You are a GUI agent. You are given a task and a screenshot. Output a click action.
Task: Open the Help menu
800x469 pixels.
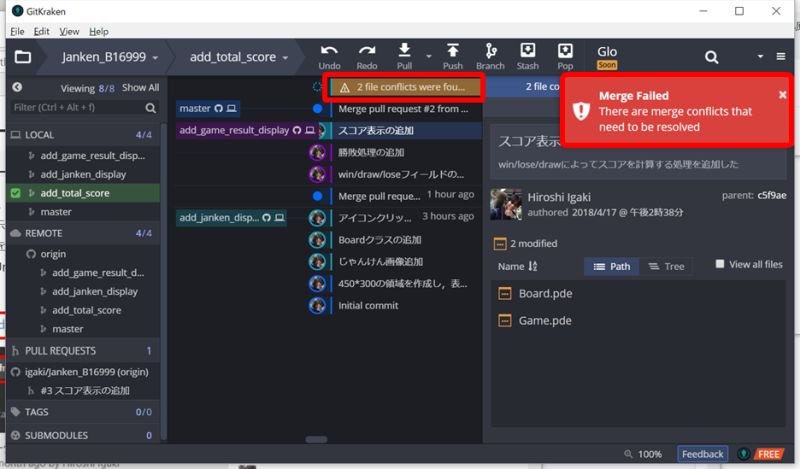coord(99,32)
